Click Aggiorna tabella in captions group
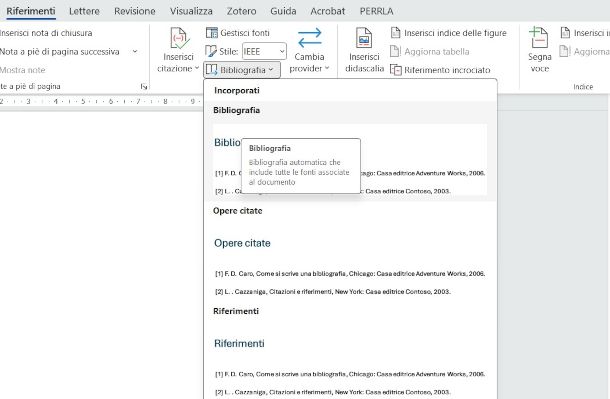 tap(430, 51)
